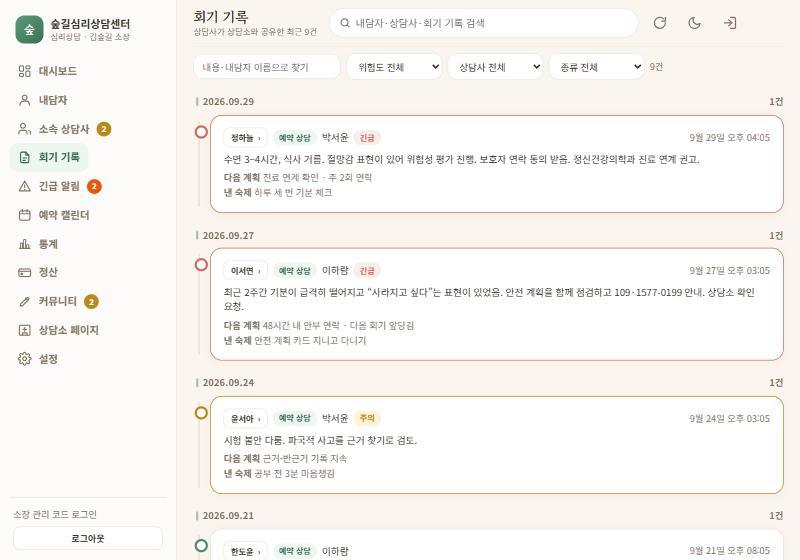Open the 예약 캘린더 page
The height and width of the screenshot is (560, 800).
point(54,215)
